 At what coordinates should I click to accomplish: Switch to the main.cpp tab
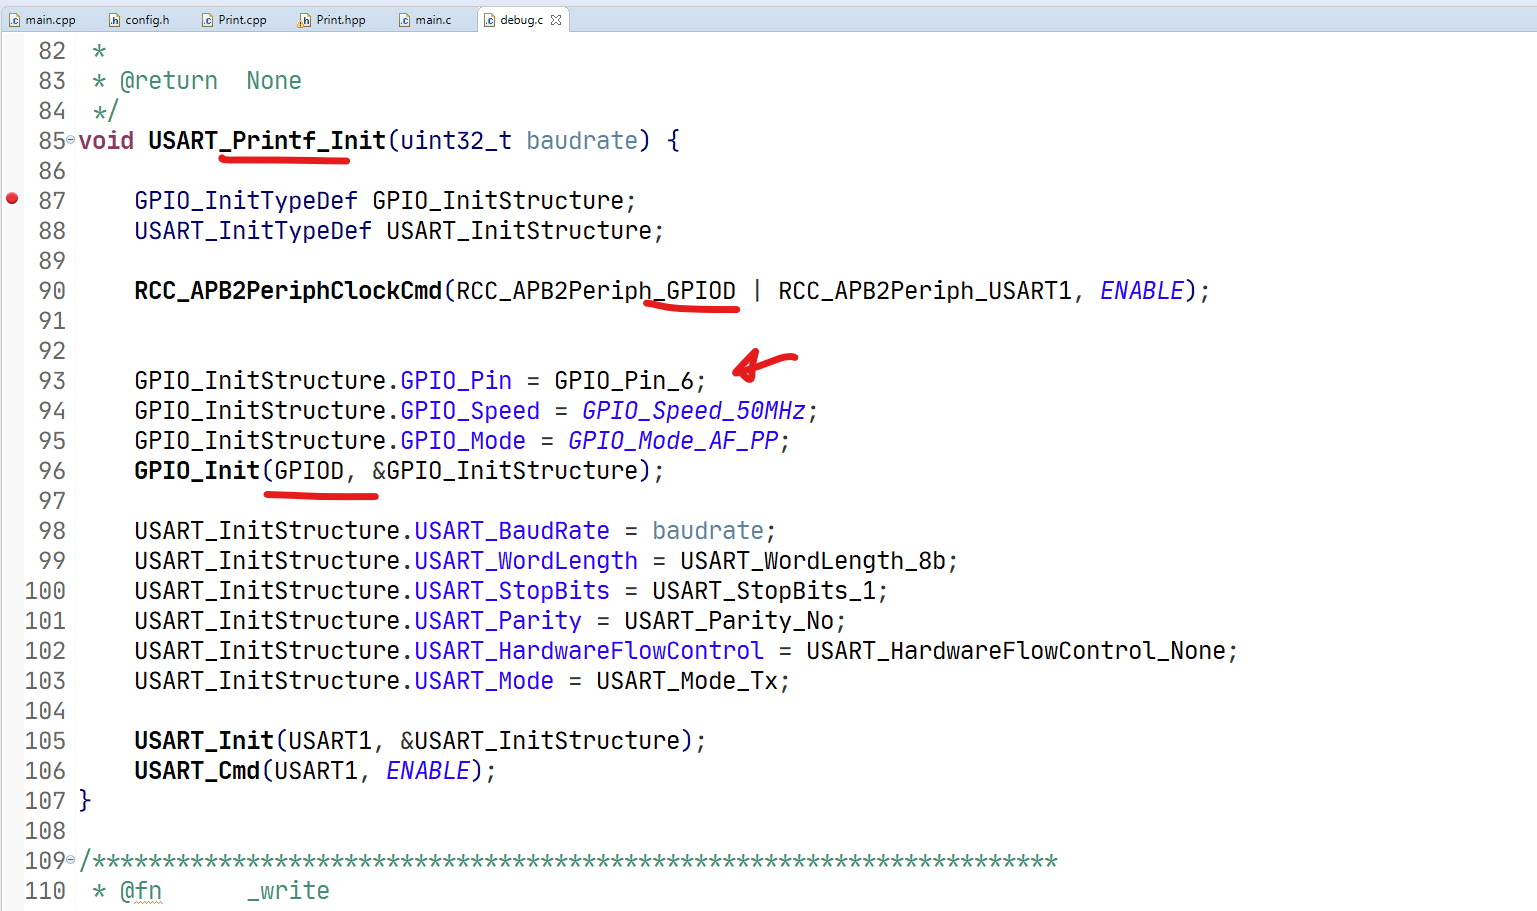(48, 18)
